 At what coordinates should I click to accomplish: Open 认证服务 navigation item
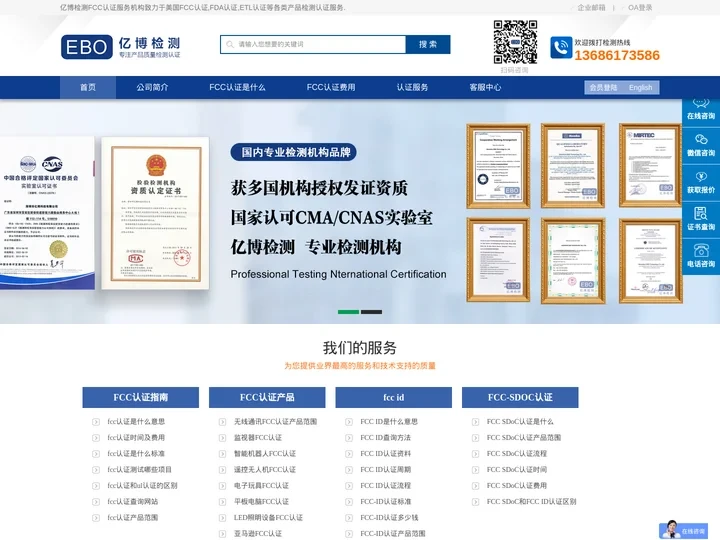pos(412,87)
